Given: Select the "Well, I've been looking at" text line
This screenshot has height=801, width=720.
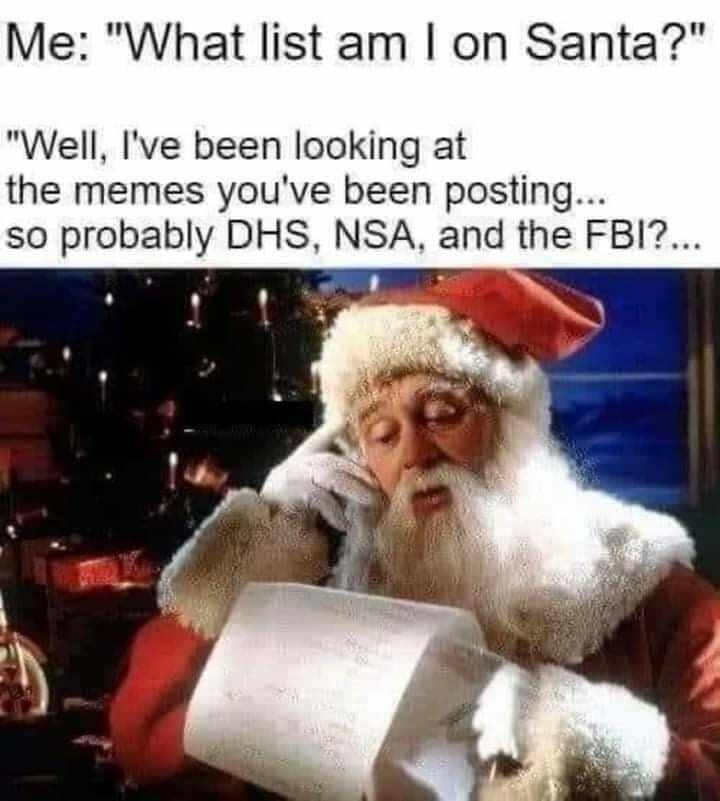Looking at the screenshot, I should pos(236,148).
